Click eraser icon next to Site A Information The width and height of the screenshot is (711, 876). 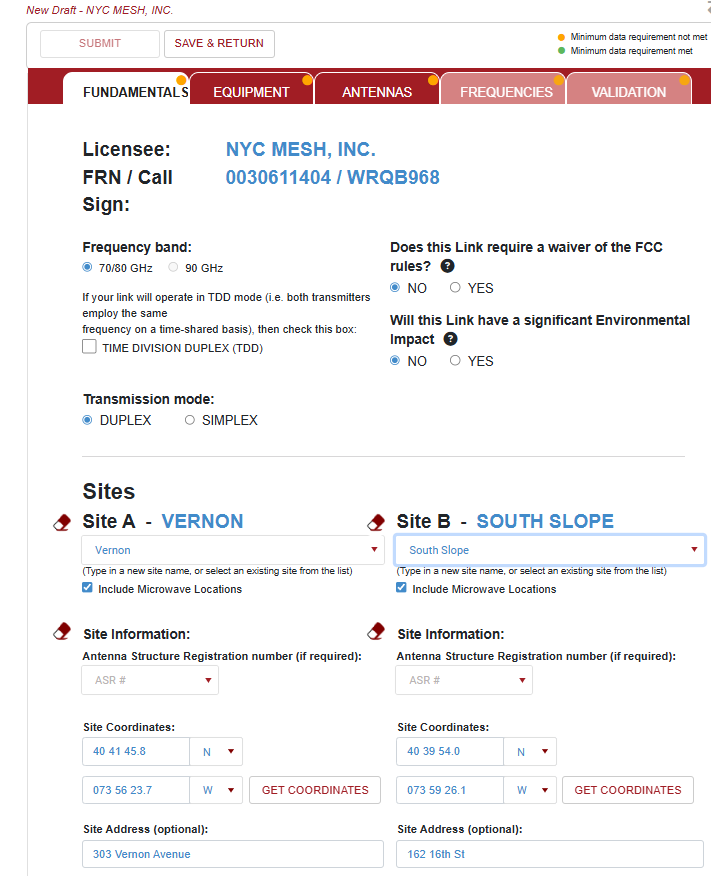click(x=62, y=631)
